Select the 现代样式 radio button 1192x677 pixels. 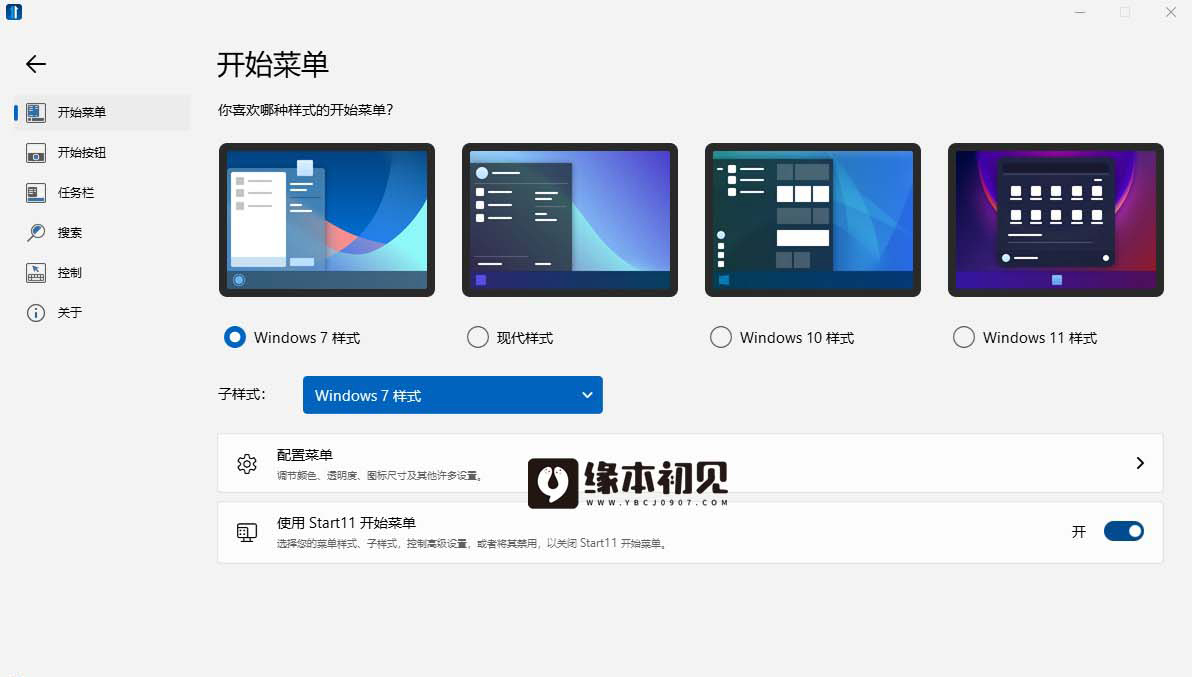[477, 337]
